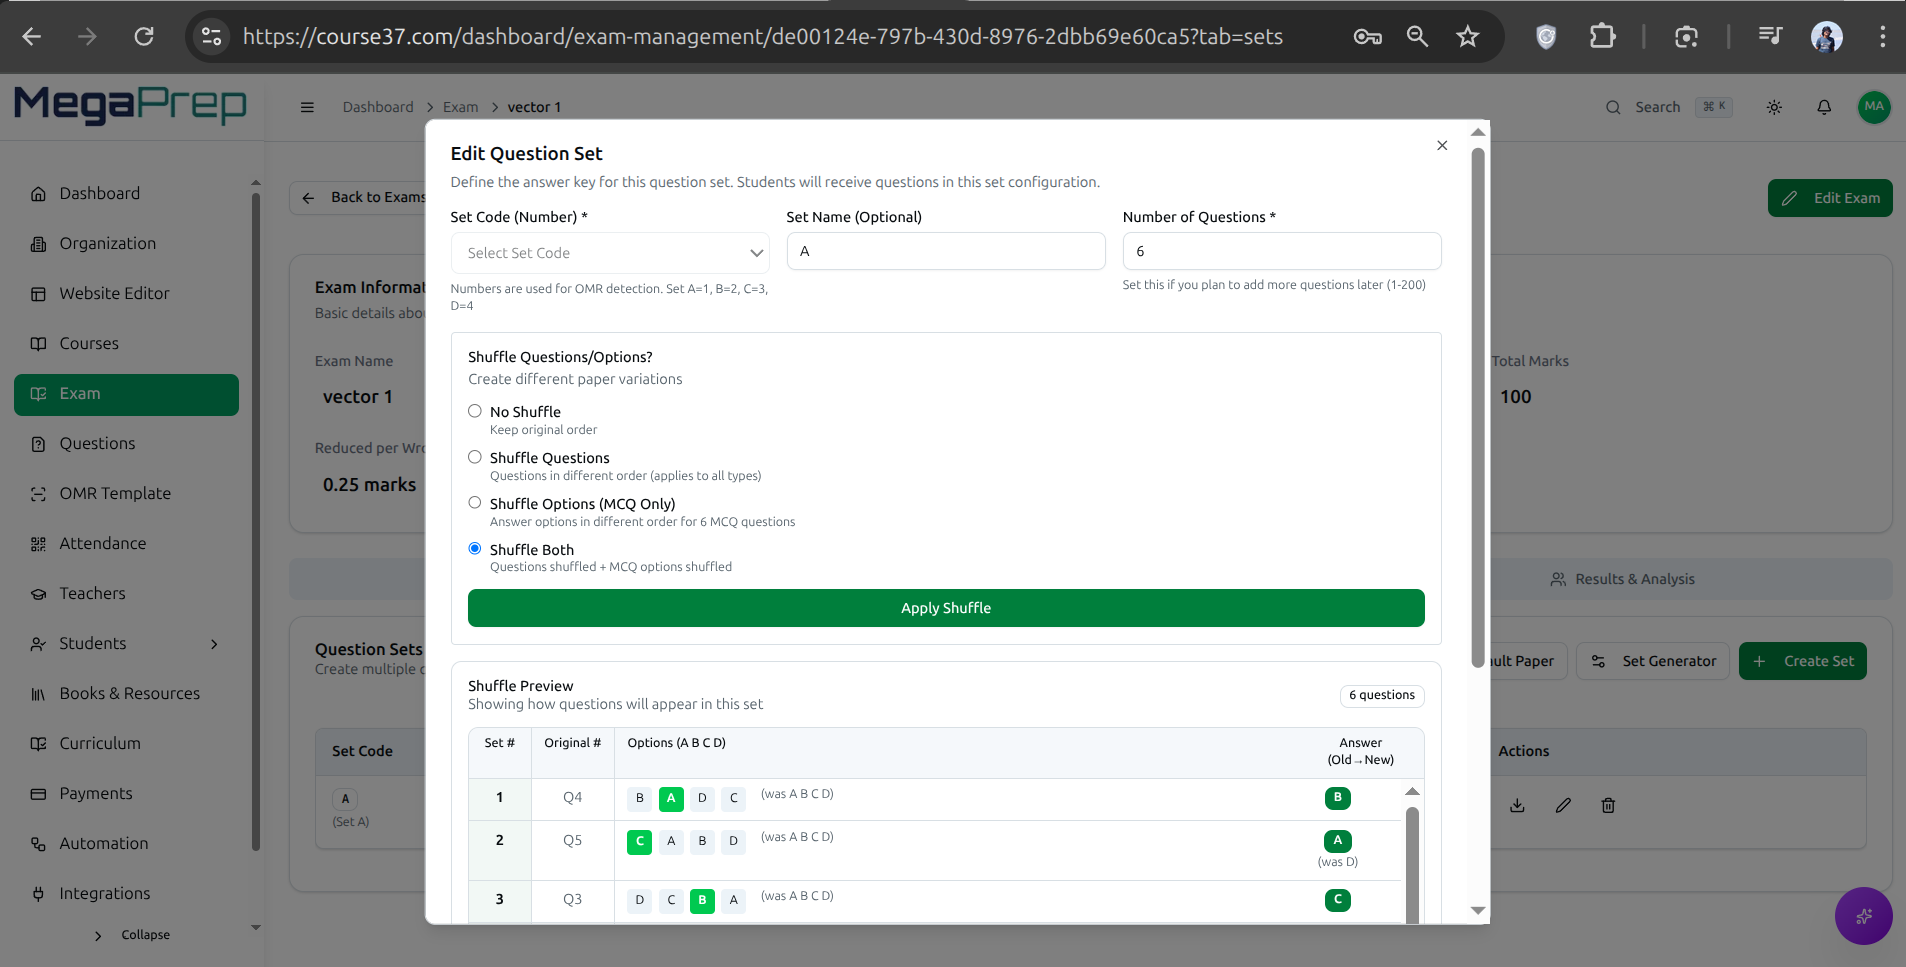Click the purple AI assistant floating icon
The height and width of the screenshot is (967, 1906).
pyautogui.click(x=1863, y=915)
